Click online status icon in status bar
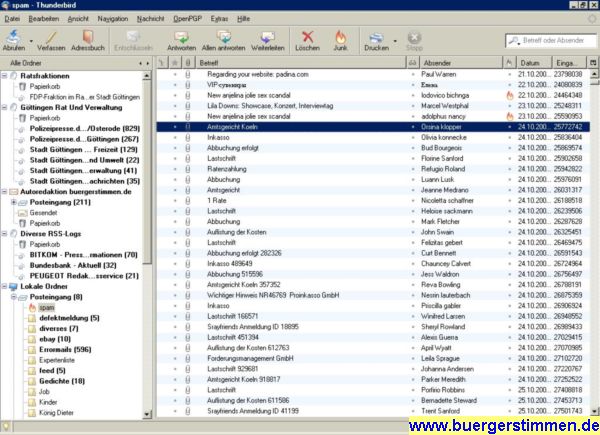The width and height of the screenshot is (600, 435). coord(6,427)
